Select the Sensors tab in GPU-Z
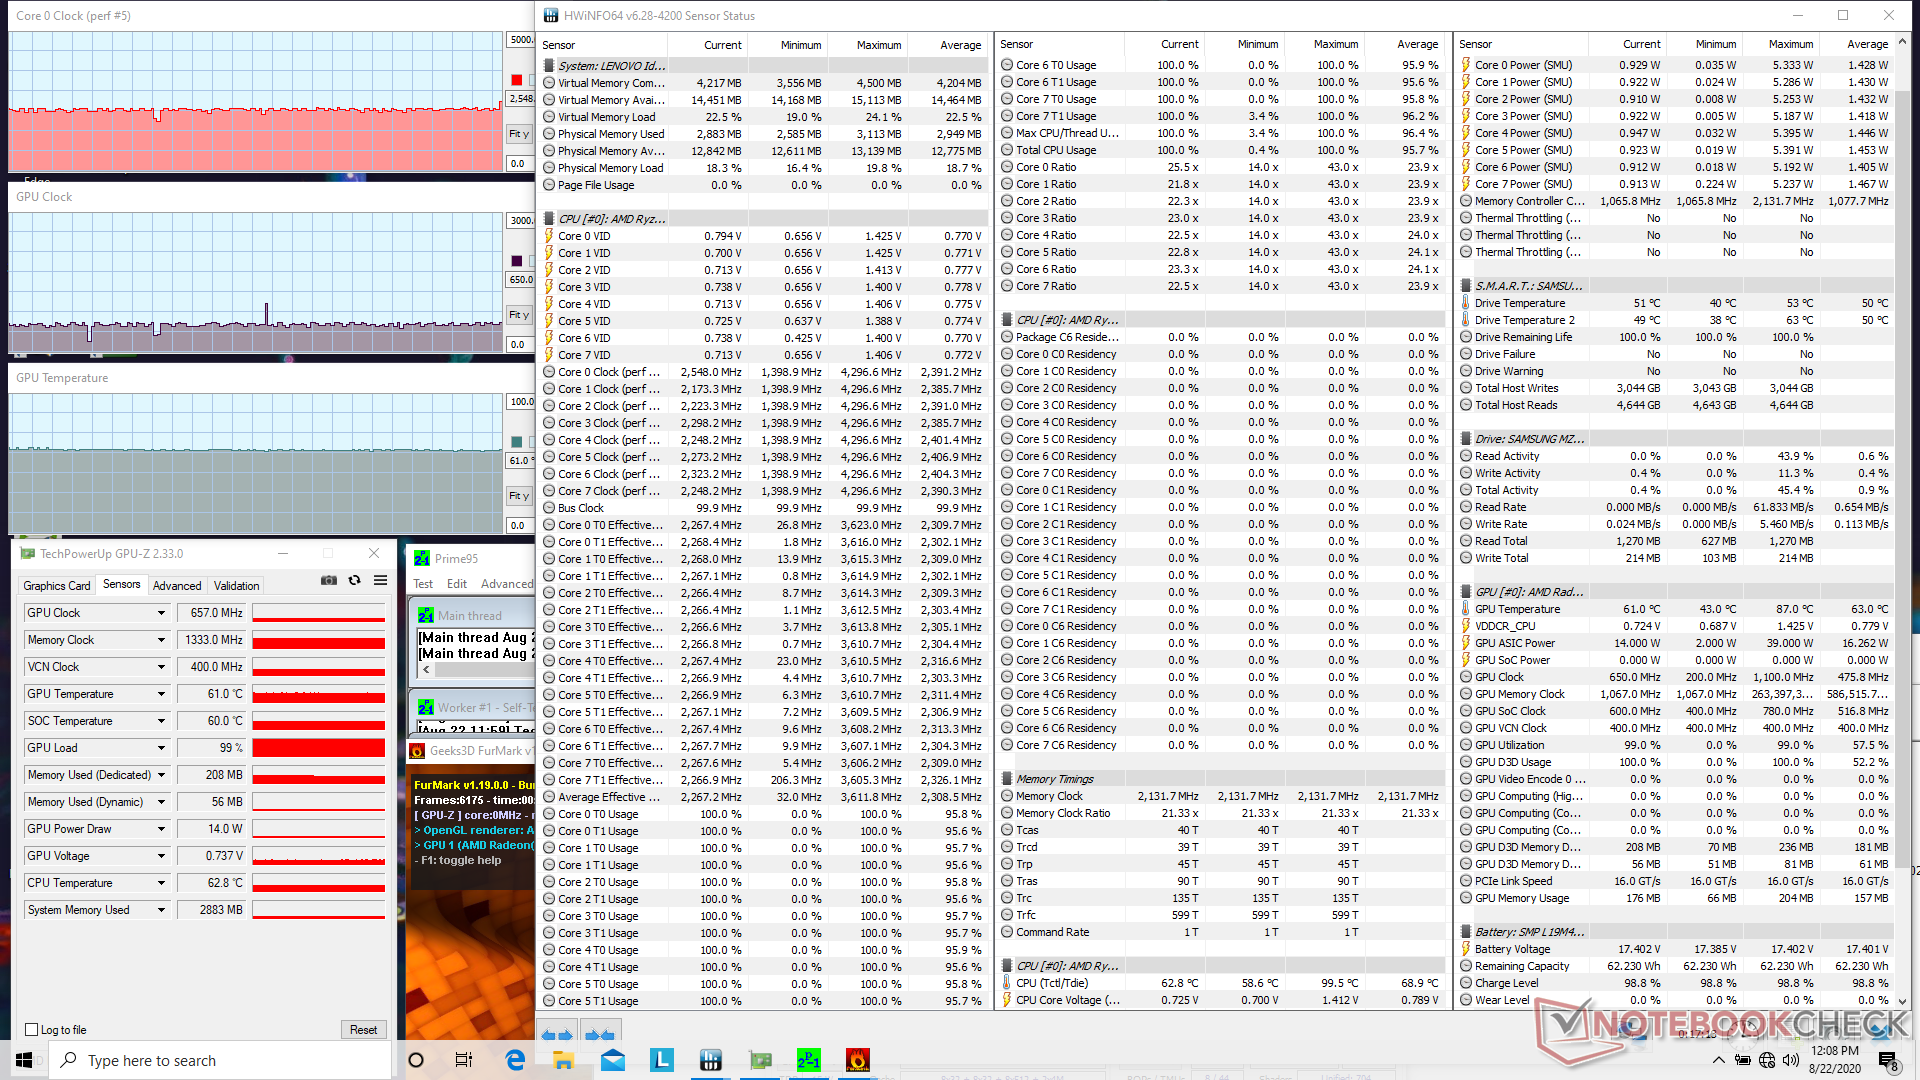Screen dimensions: 1920x1080 (x=121, y=585)
